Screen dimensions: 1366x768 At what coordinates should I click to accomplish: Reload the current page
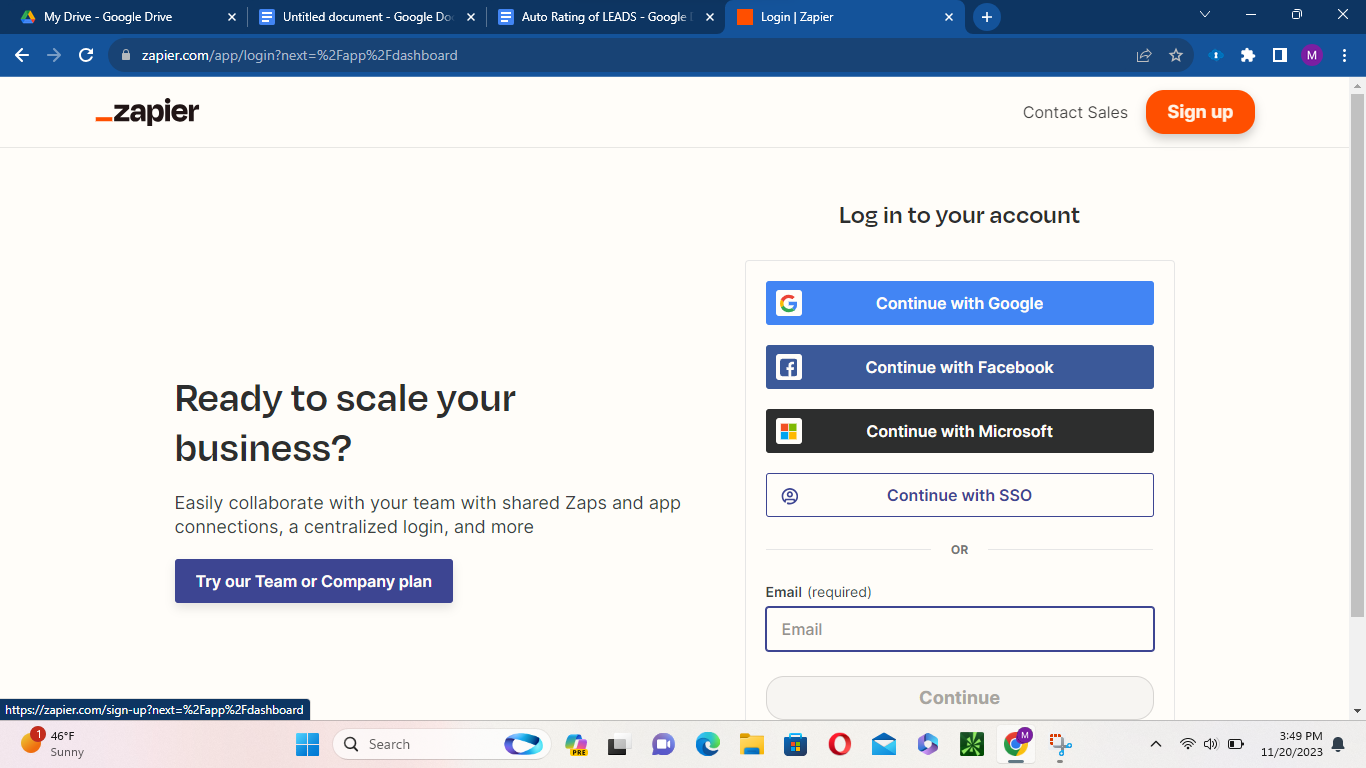tap(86, 55)
